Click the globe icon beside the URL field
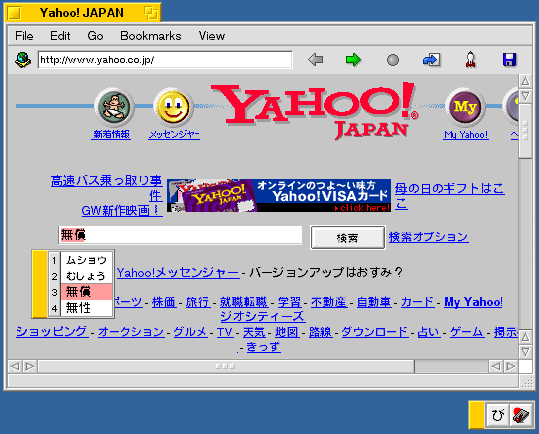539x434 pixels. [23, 60]
